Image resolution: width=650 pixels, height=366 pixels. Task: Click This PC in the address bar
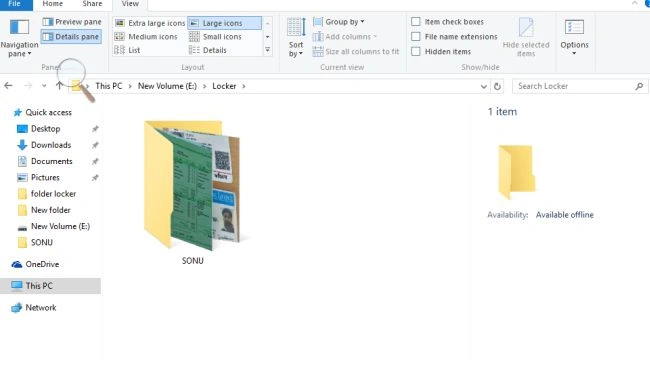[109, 86]
